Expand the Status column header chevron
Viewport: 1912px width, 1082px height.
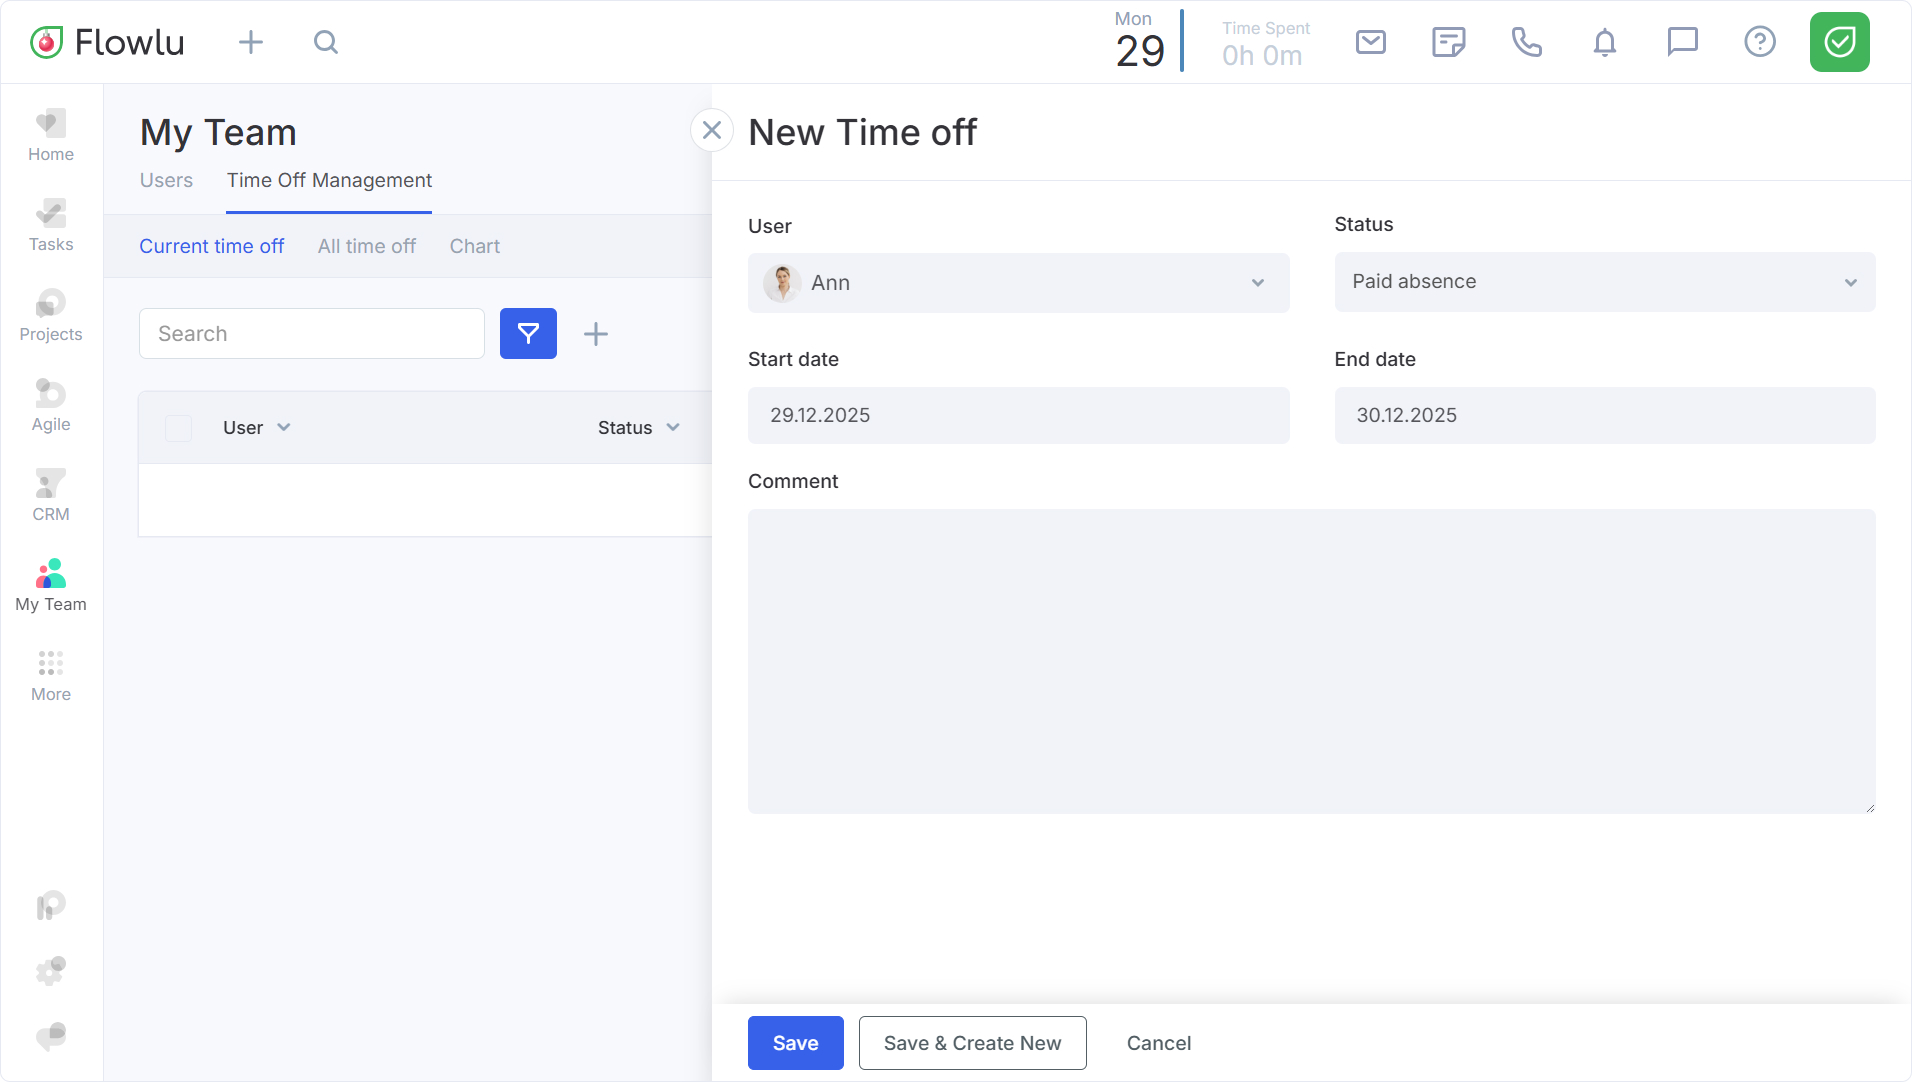pos(673,428)
